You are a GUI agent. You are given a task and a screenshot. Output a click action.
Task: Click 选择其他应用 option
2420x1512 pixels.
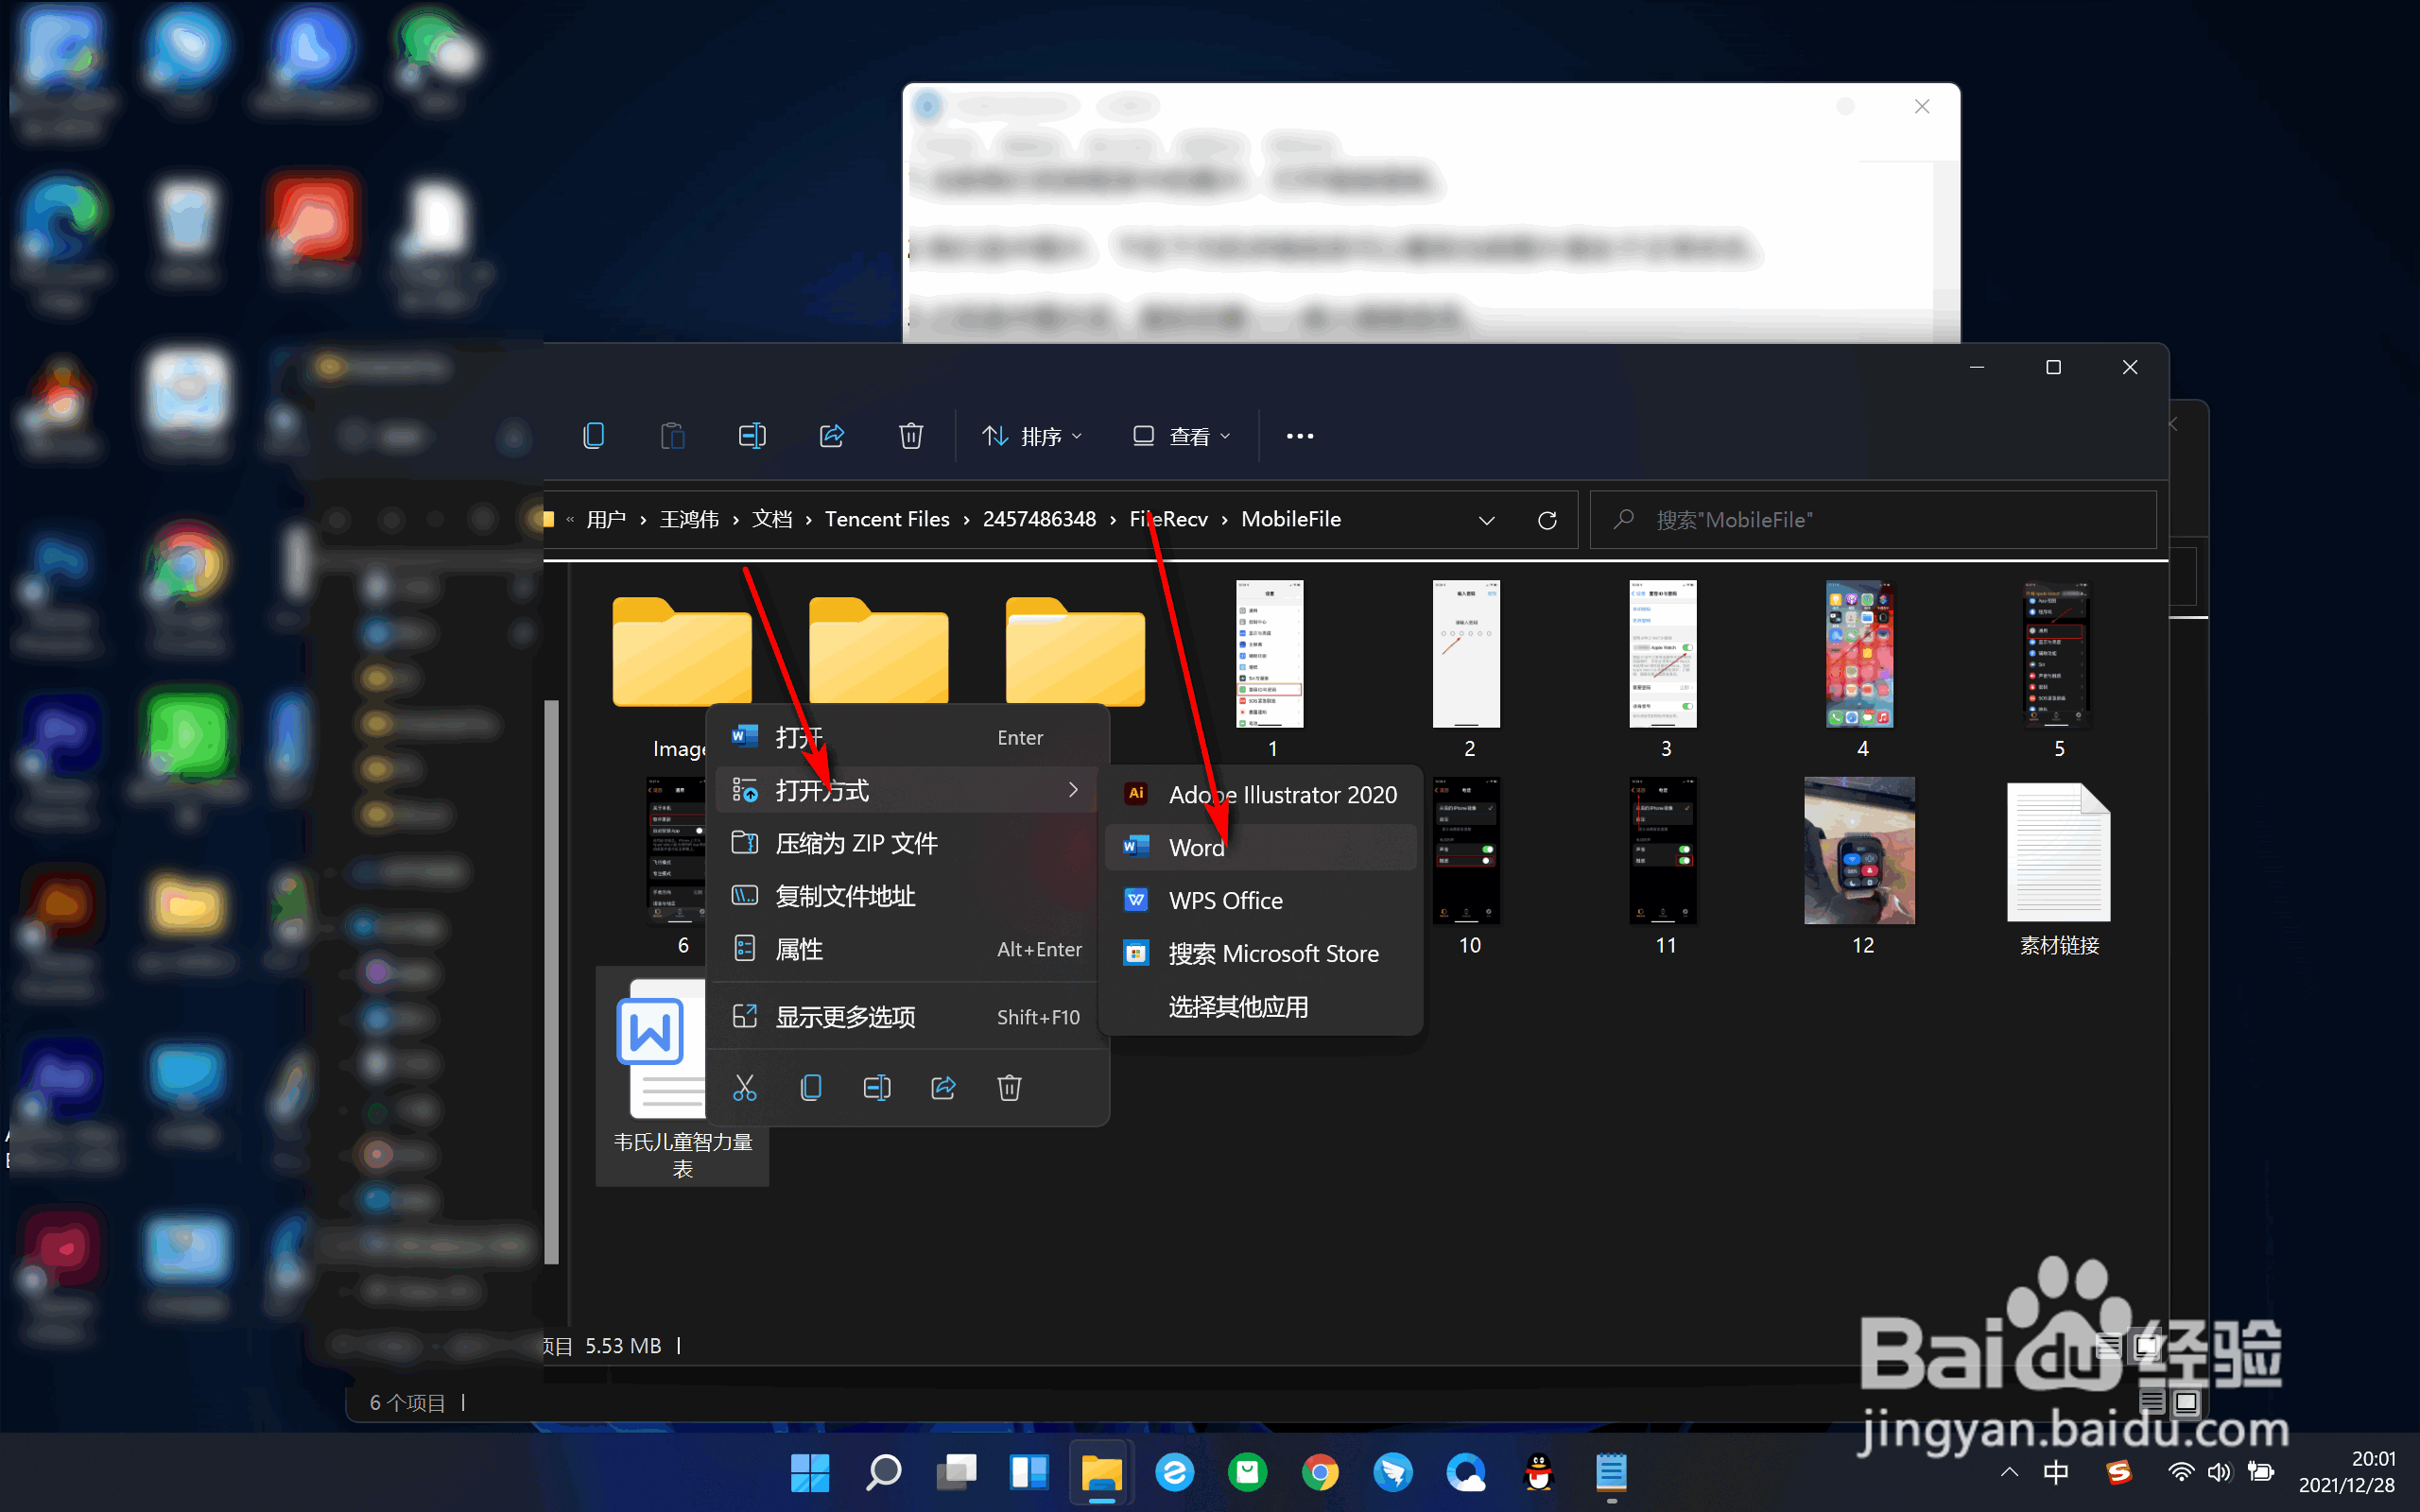click(x=1238, y=1006)
